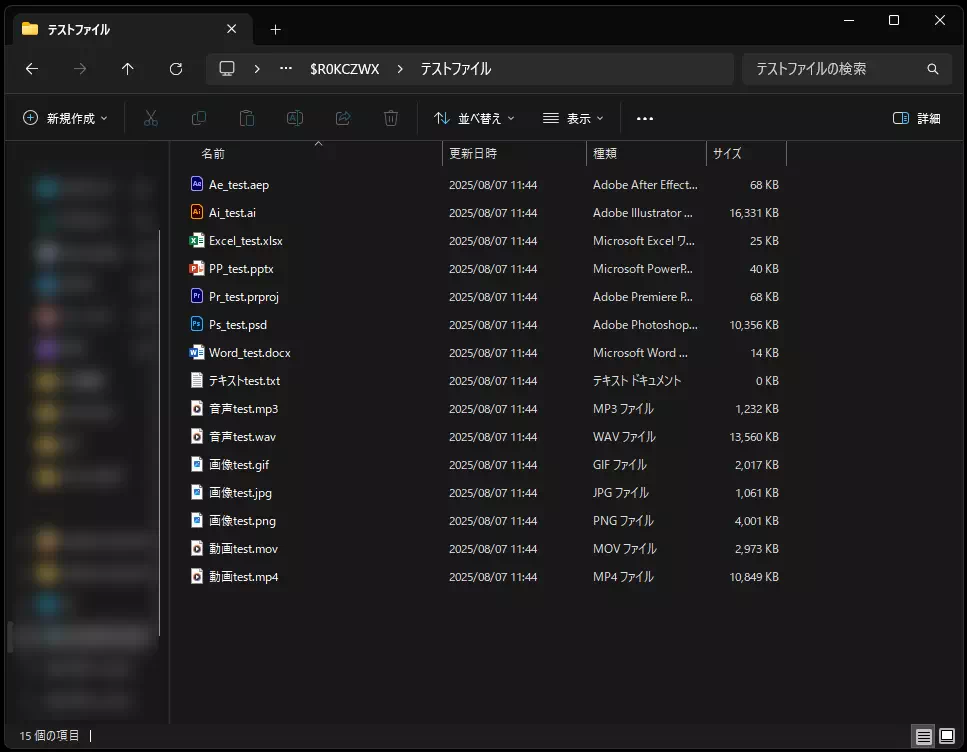Click the Share icon in toolbar
Image resolution: width=967 pixels, height=752 pixels.
click(343, 118)
